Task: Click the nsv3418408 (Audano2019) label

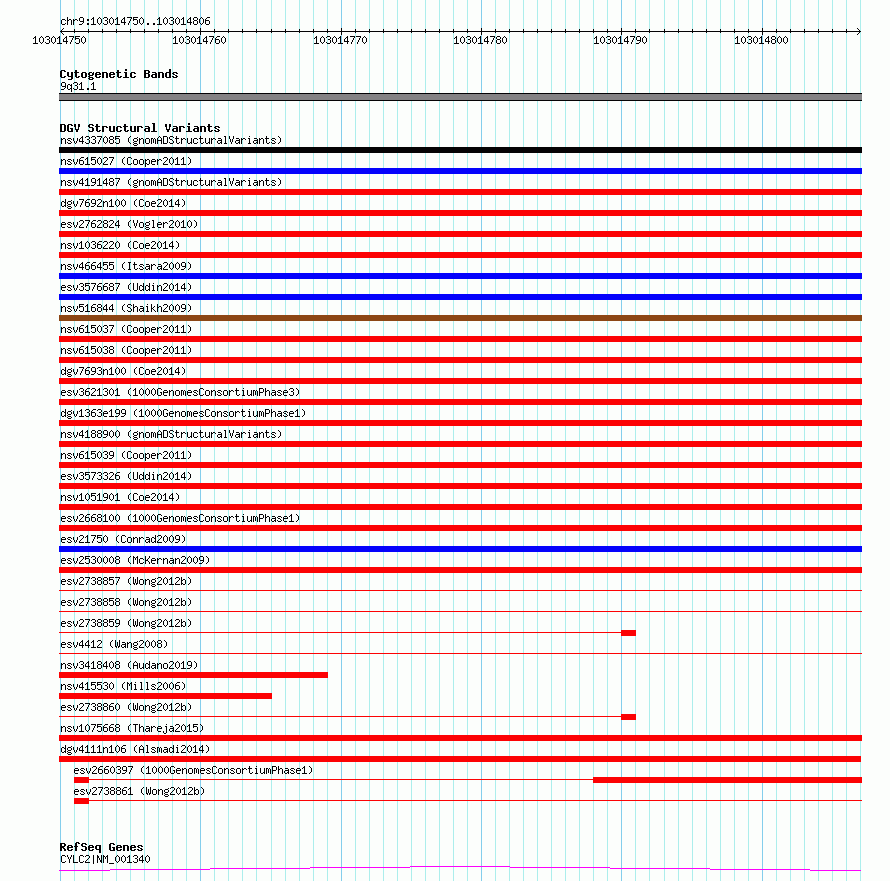Action: (129, 665)
